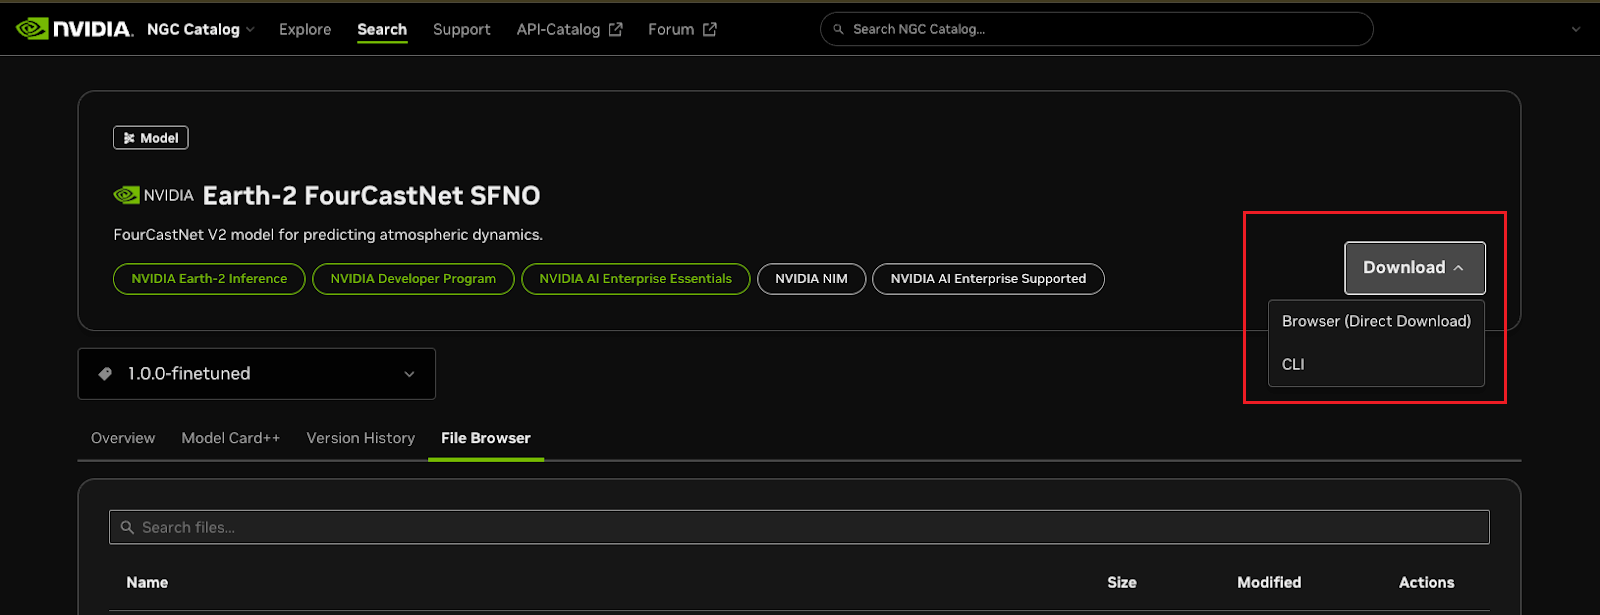Screen dimensions: 1600x615
Task: Click the NVIDIA Developer Program tag
Action: coord(413,279)
